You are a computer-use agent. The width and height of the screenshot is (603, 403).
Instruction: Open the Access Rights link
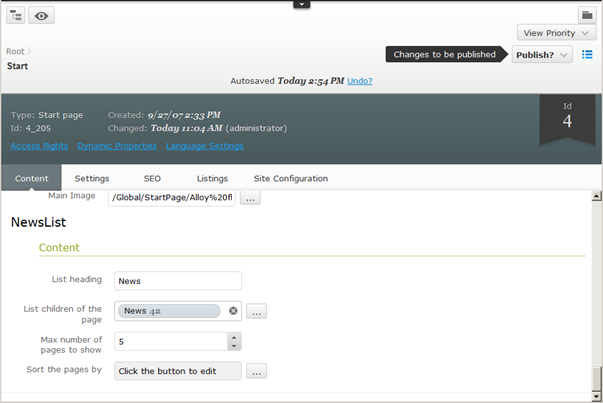coord(39,146)
